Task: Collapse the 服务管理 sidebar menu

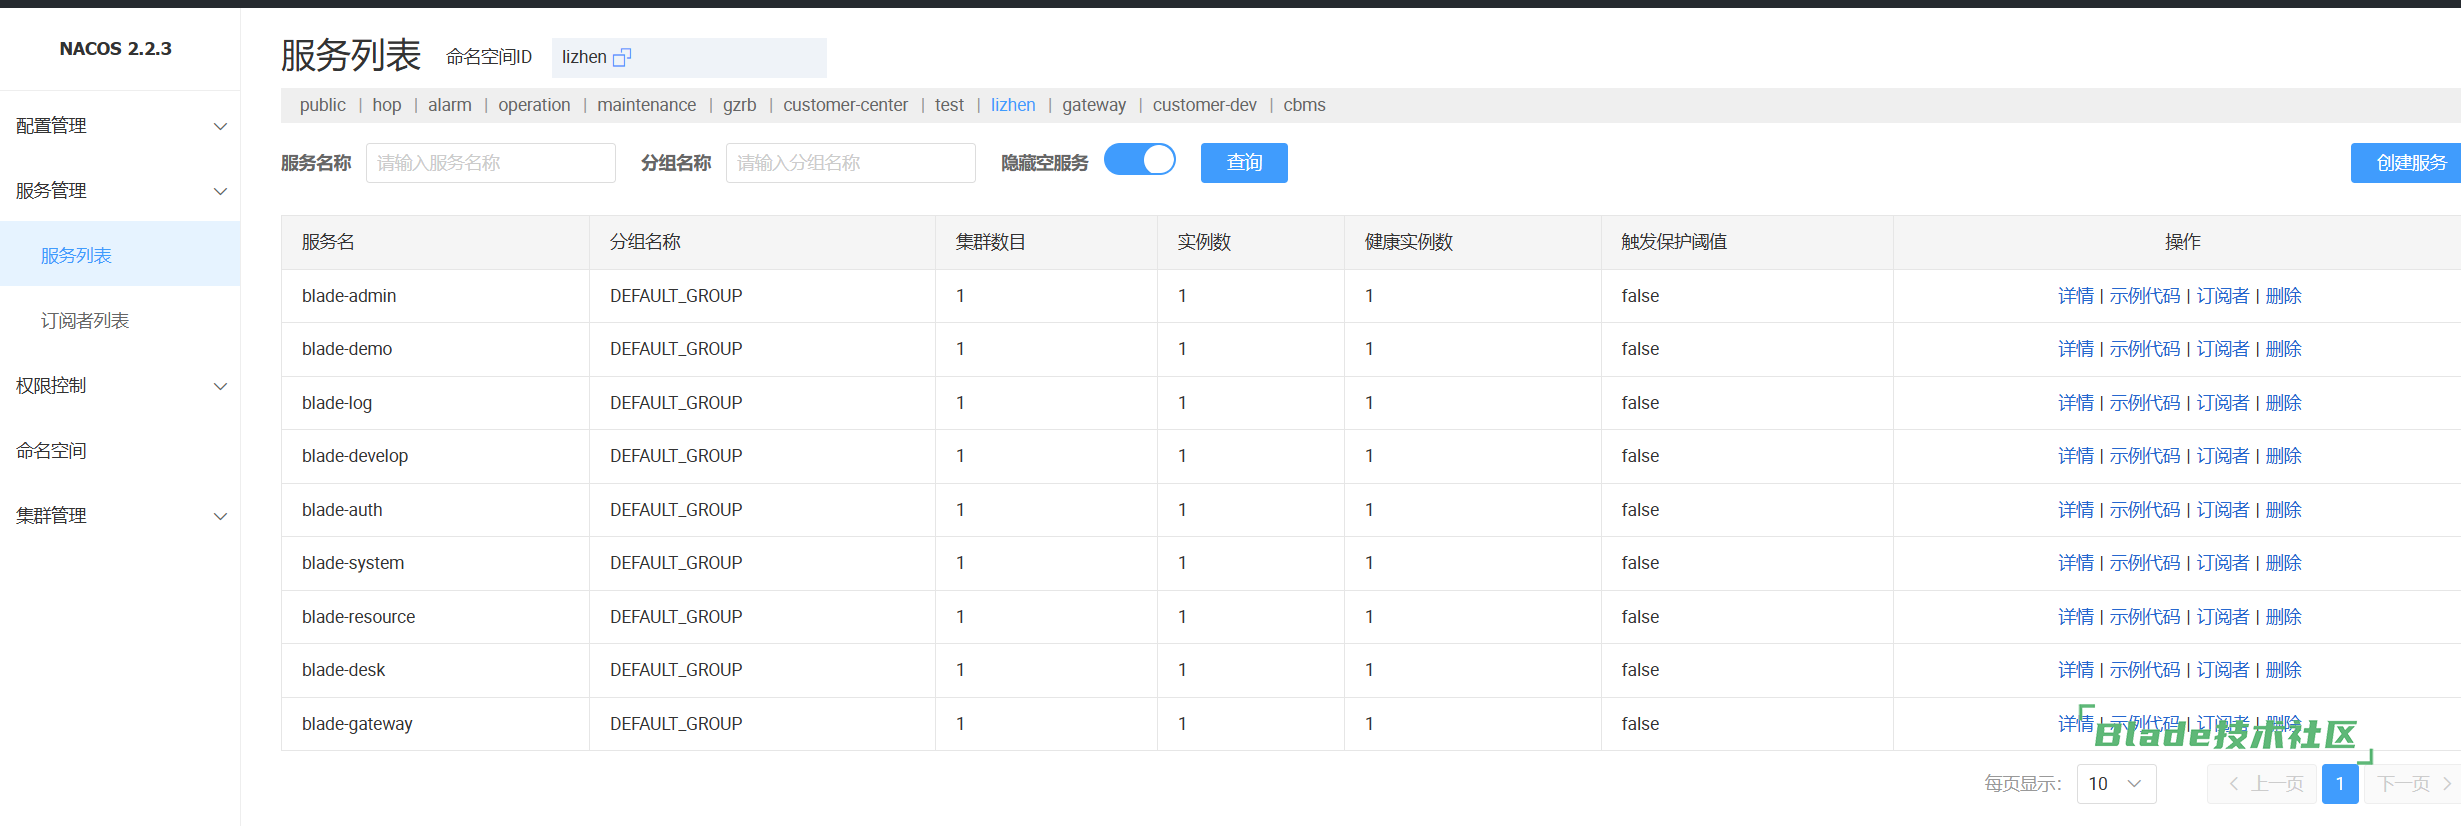Action: coord(120,191)
